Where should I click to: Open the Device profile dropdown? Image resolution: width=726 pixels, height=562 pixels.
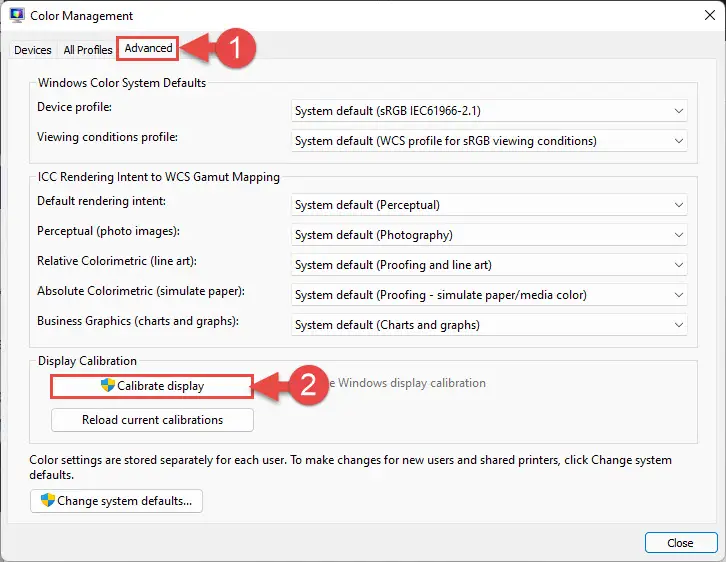[489, 111]
